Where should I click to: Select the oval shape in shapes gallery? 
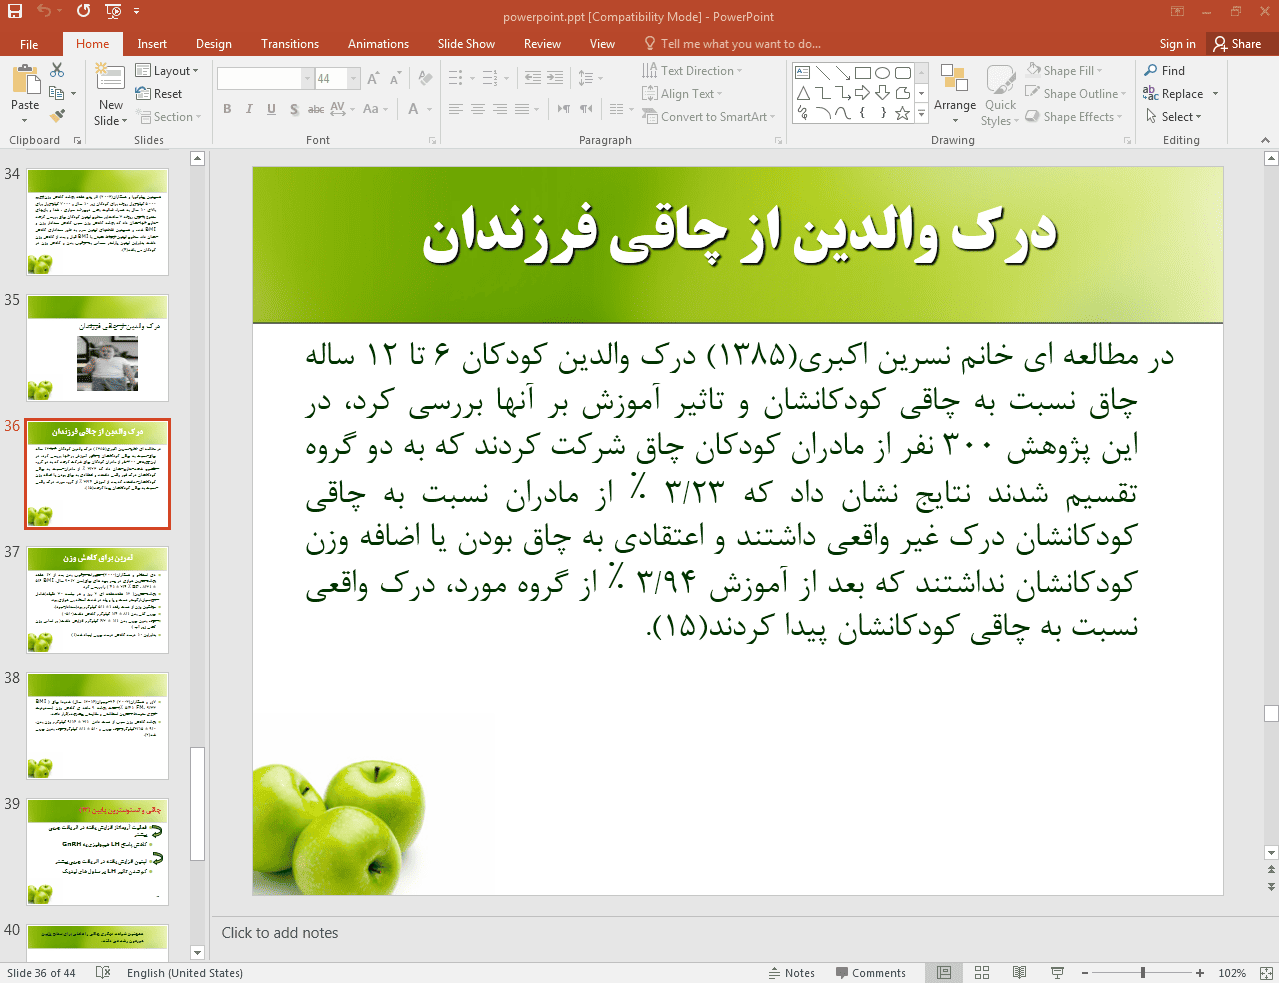point(883,73)
